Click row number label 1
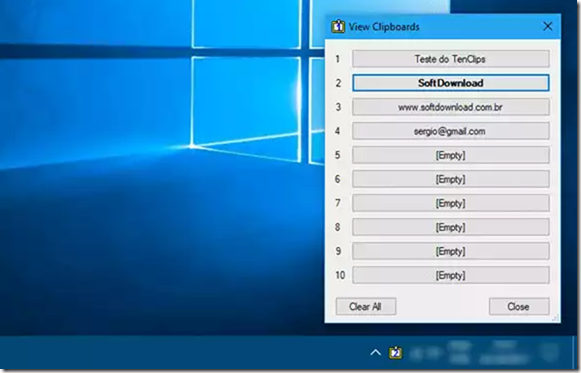This screenshot has height=373, width=581. [x=338, y=59]
